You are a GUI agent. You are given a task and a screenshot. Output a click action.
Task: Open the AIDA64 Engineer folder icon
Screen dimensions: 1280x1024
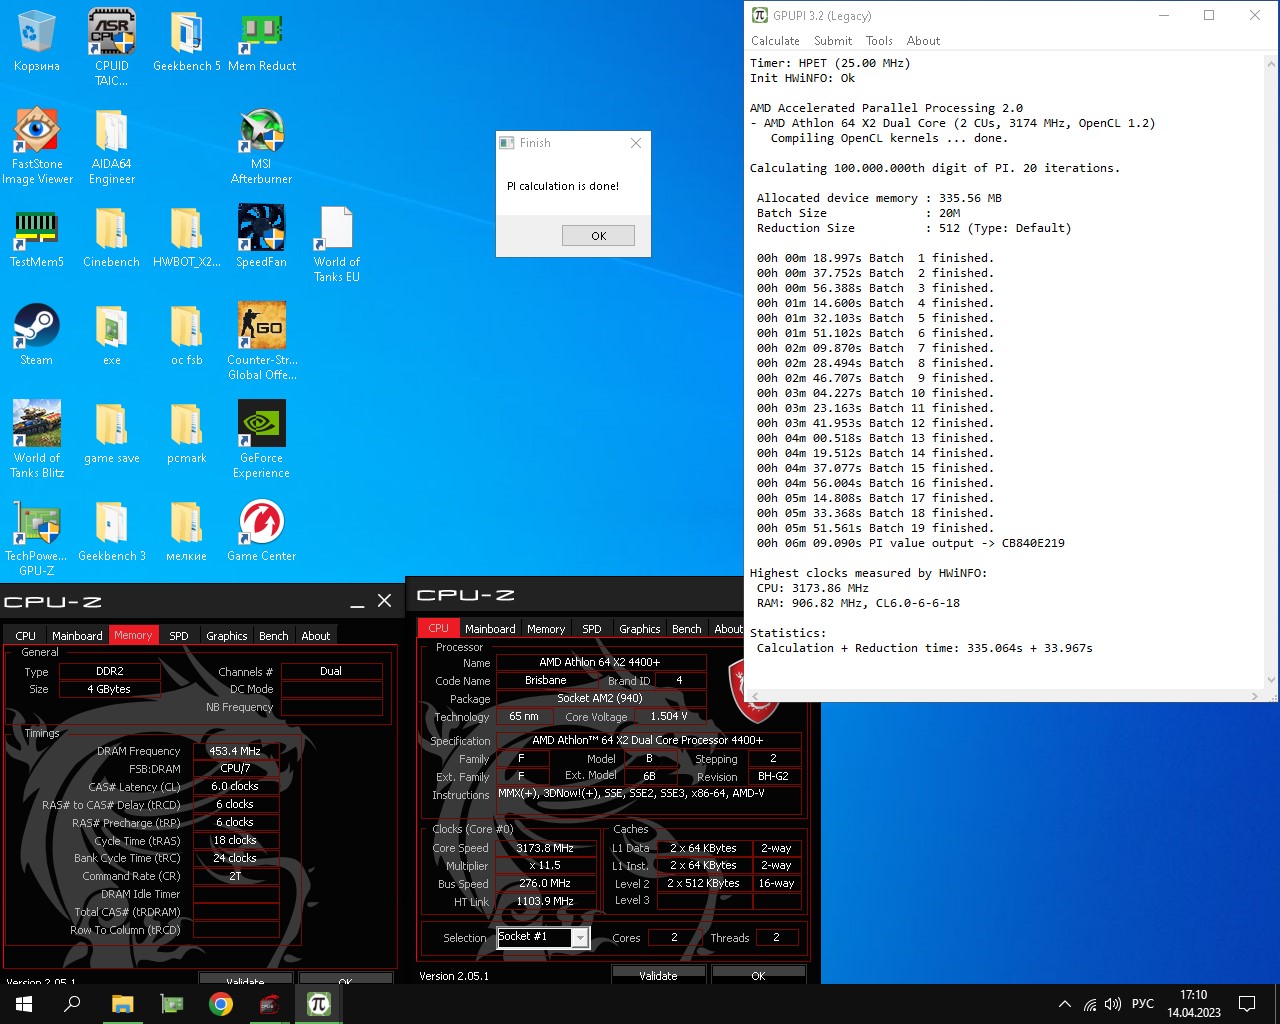click(x=112, y=146)
